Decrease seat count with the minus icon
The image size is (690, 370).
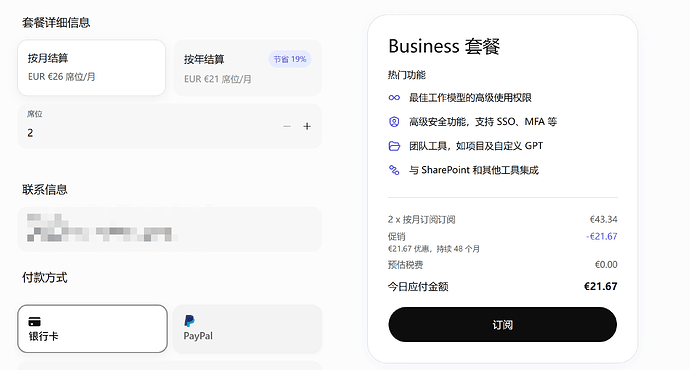287,127
